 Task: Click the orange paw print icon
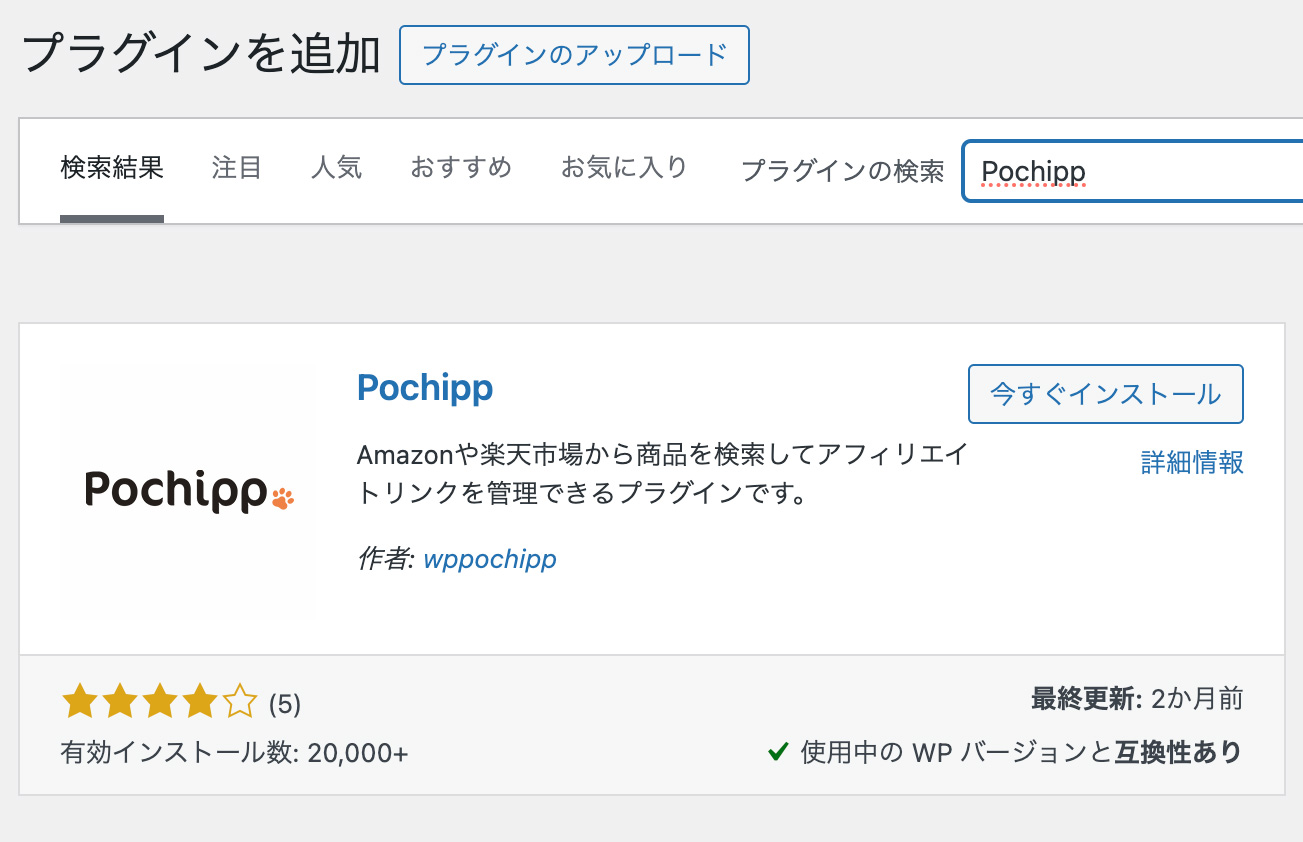pos(282,497)
